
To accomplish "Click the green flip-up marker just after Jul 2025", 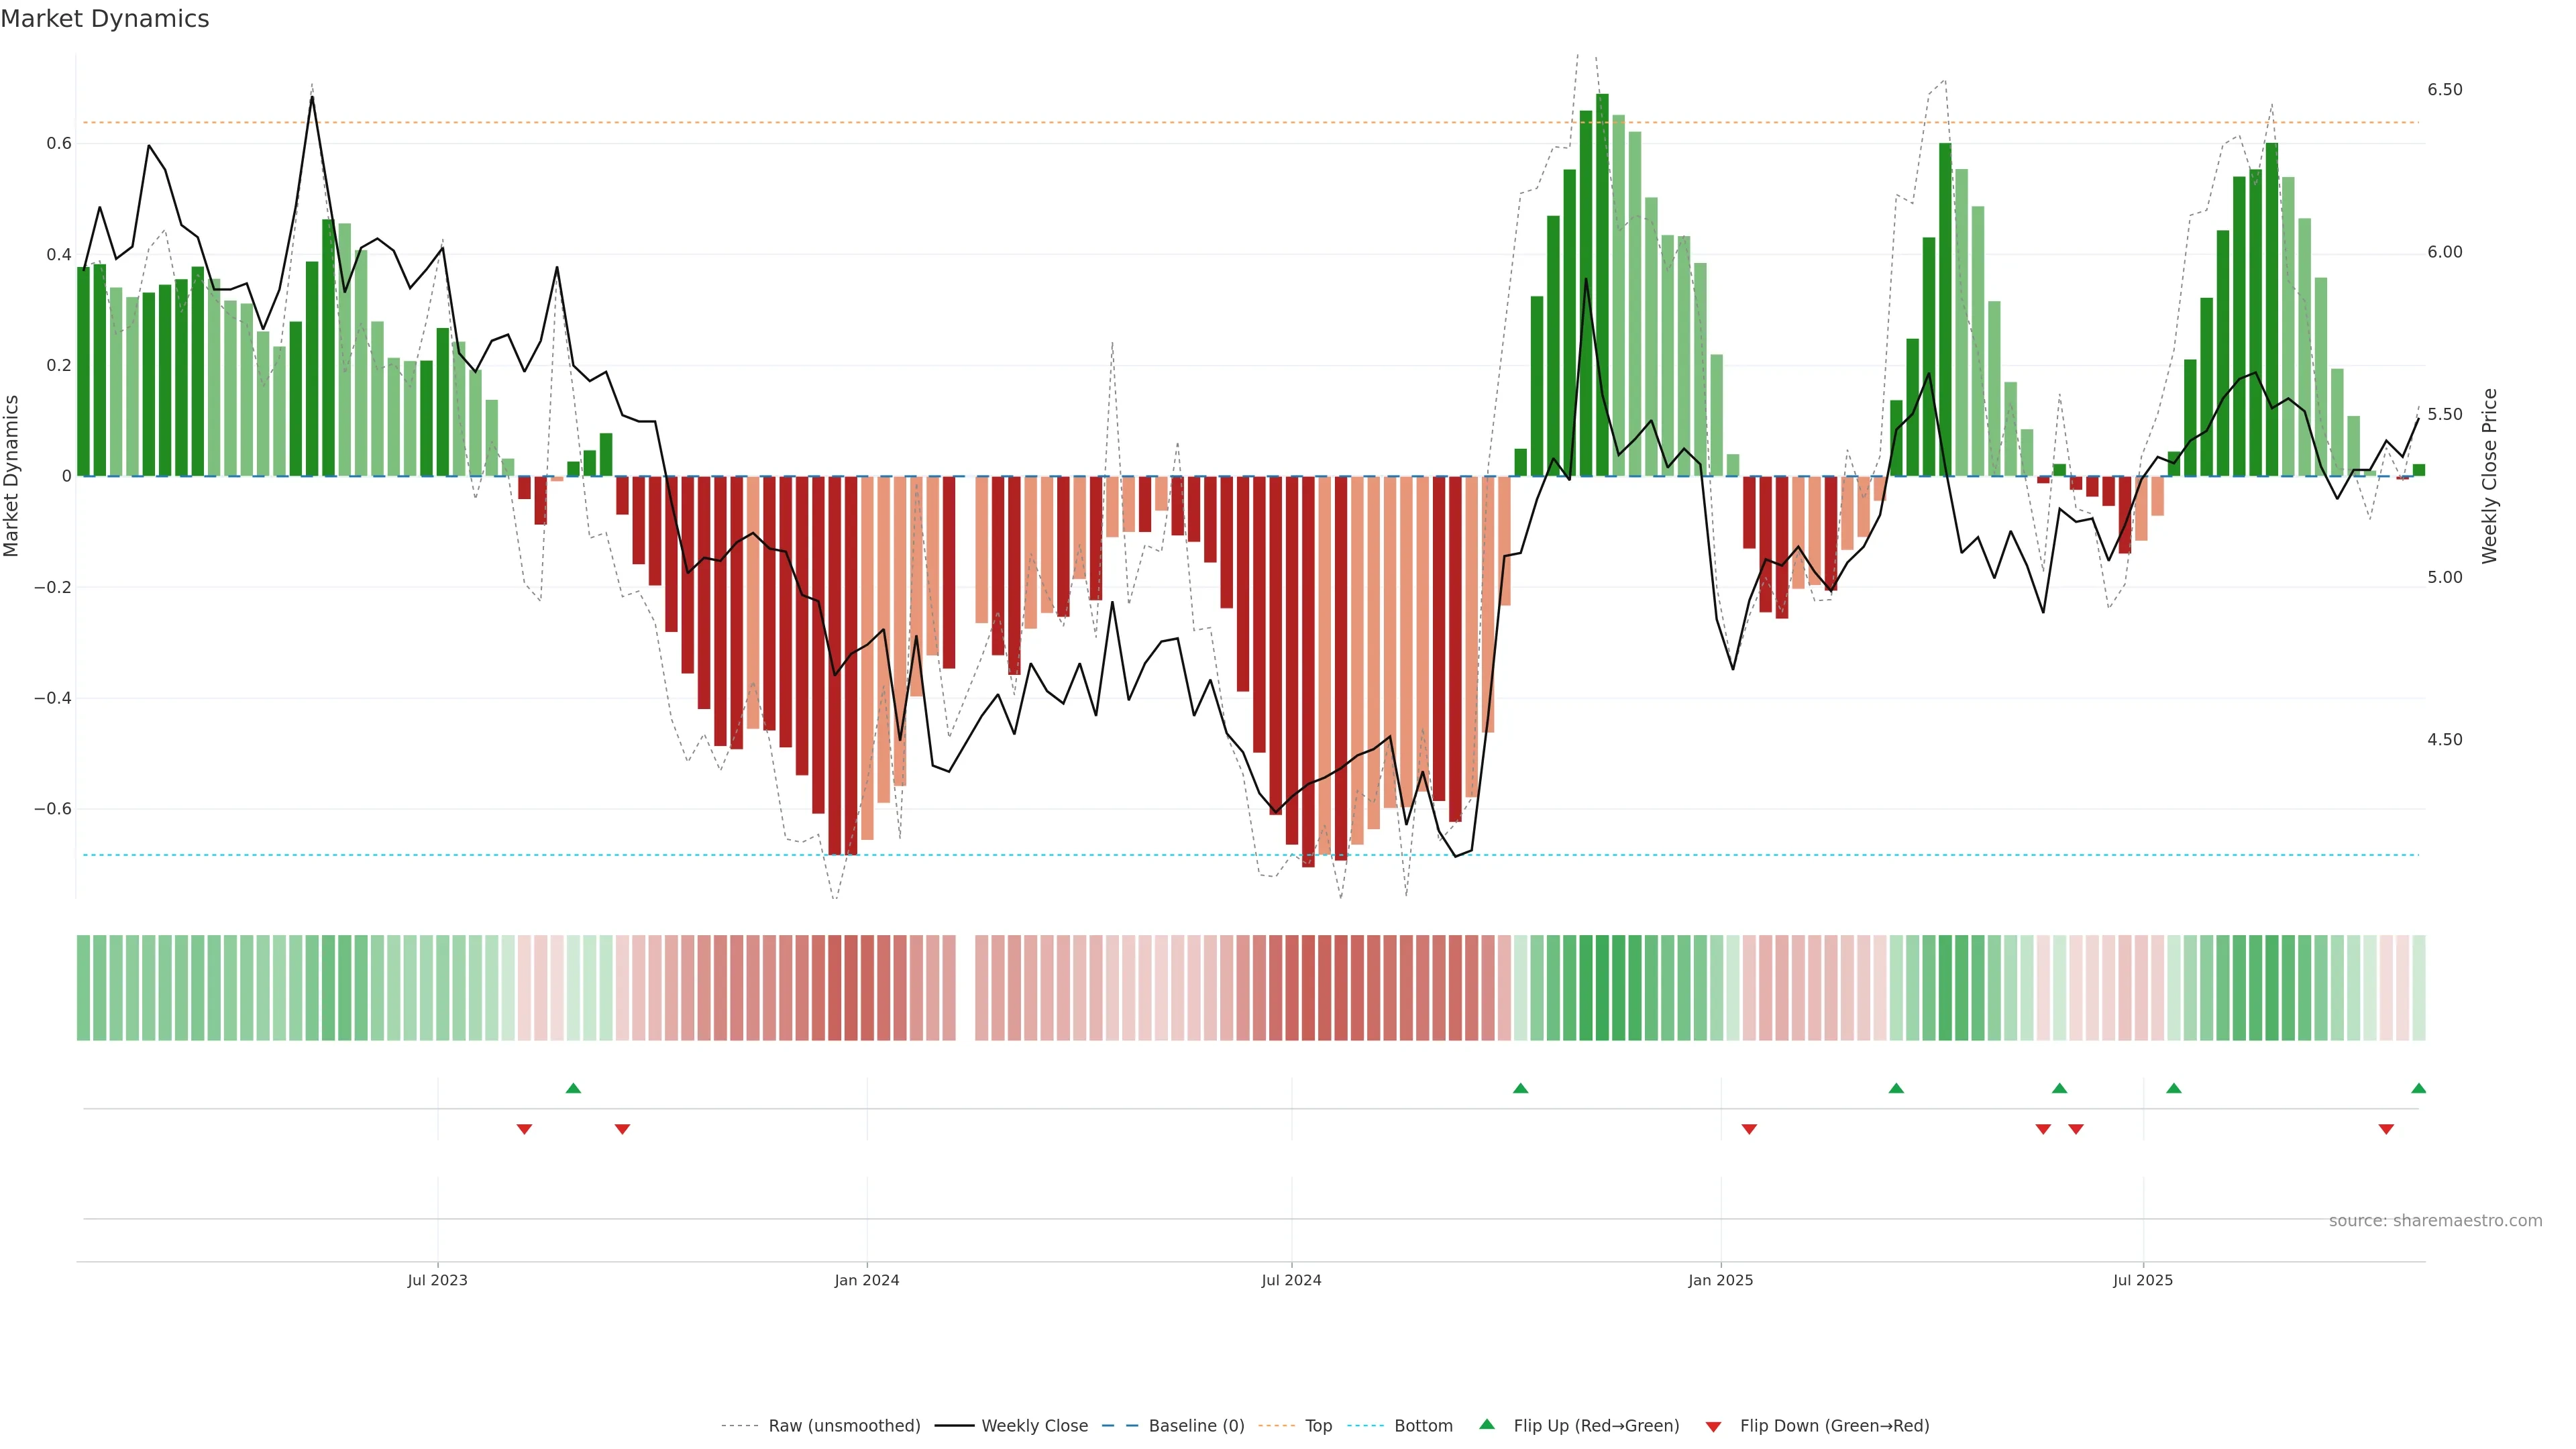I will (2174, 1088).
